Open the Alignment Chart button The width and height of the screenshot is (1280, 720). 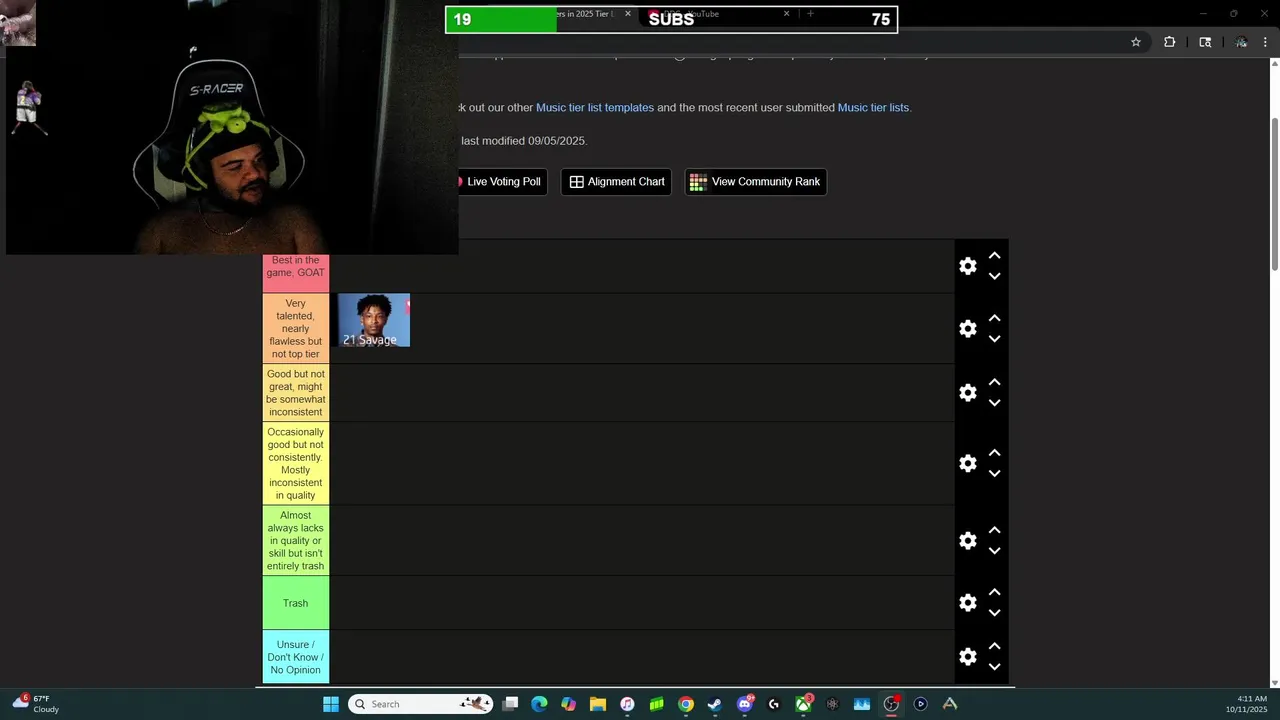pyautogui.click(x=616, y=182)
